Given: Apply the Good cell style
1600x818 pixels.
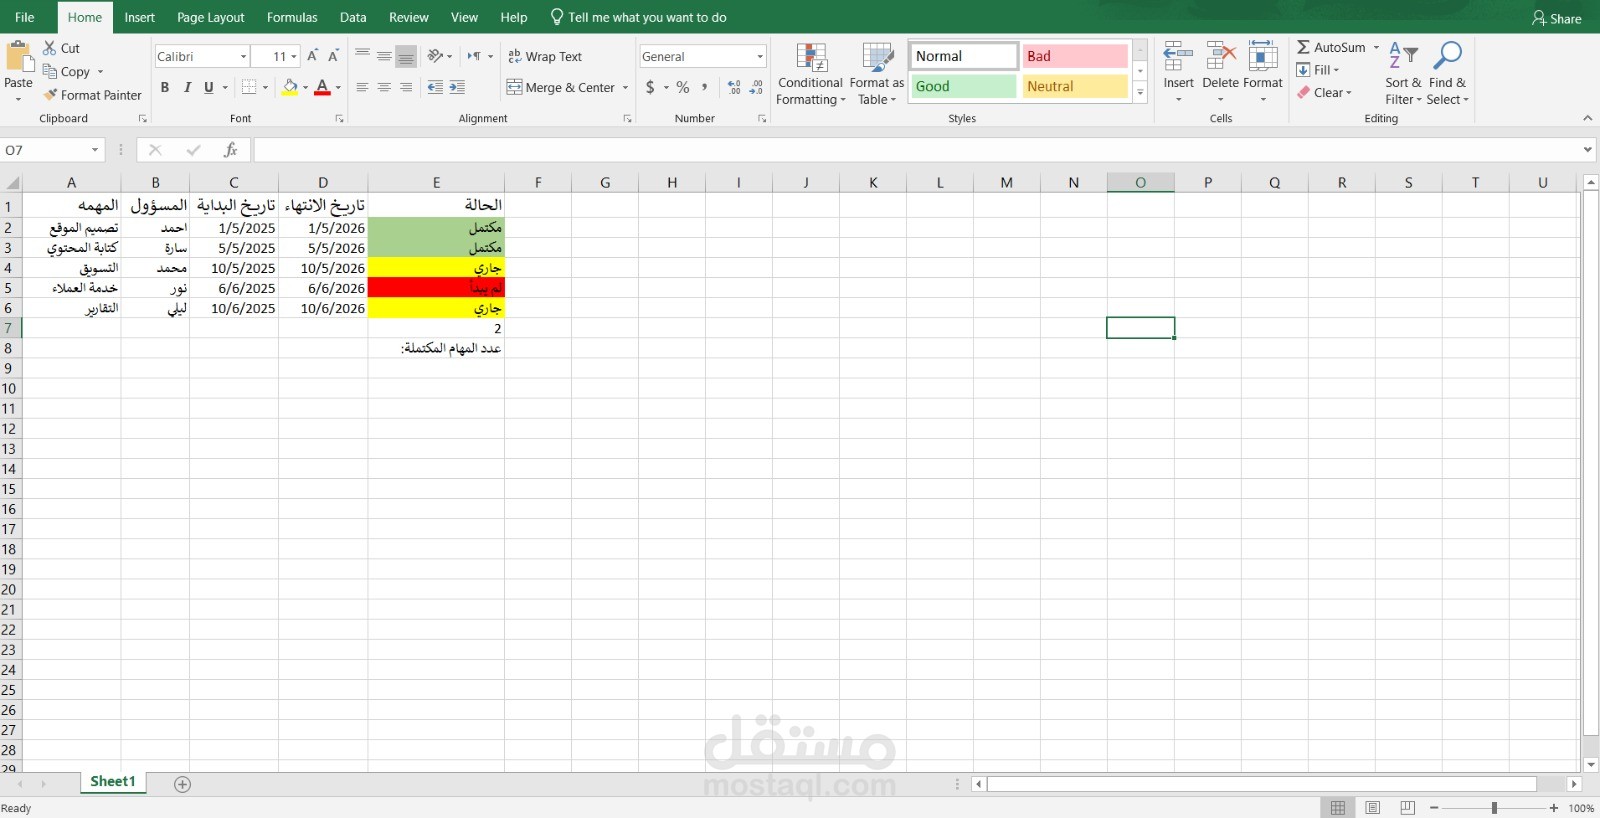Looking at the screenshot, I should (964, 86).
